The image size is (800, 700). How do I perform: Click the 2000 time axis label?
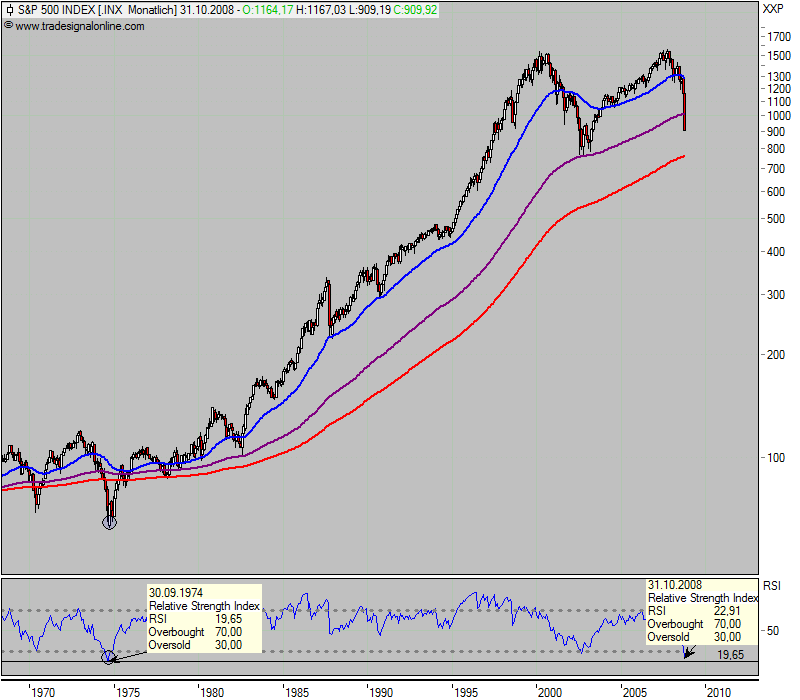[550, 692]
